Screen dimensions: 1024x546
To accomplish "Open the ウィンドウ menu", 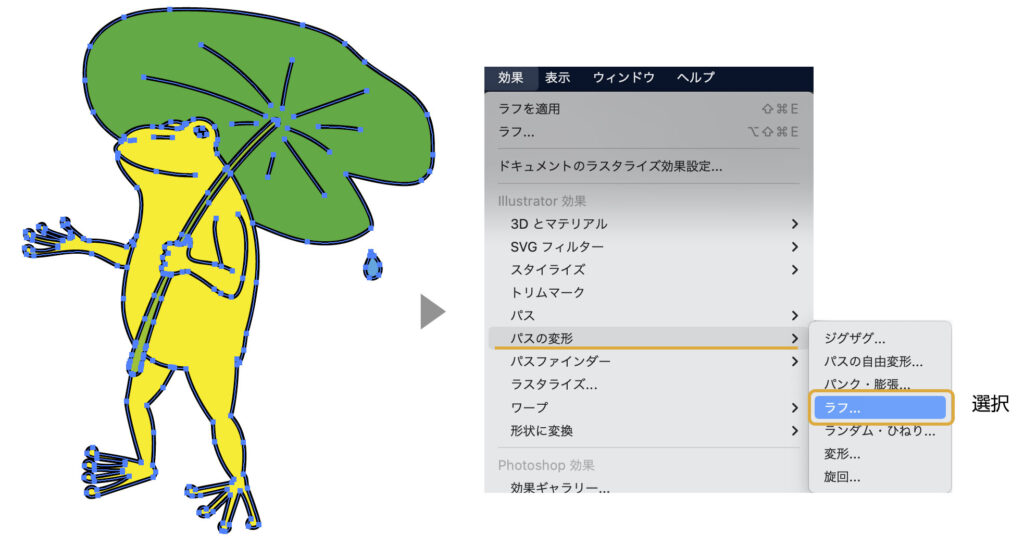I will click(x=624, y=78).
